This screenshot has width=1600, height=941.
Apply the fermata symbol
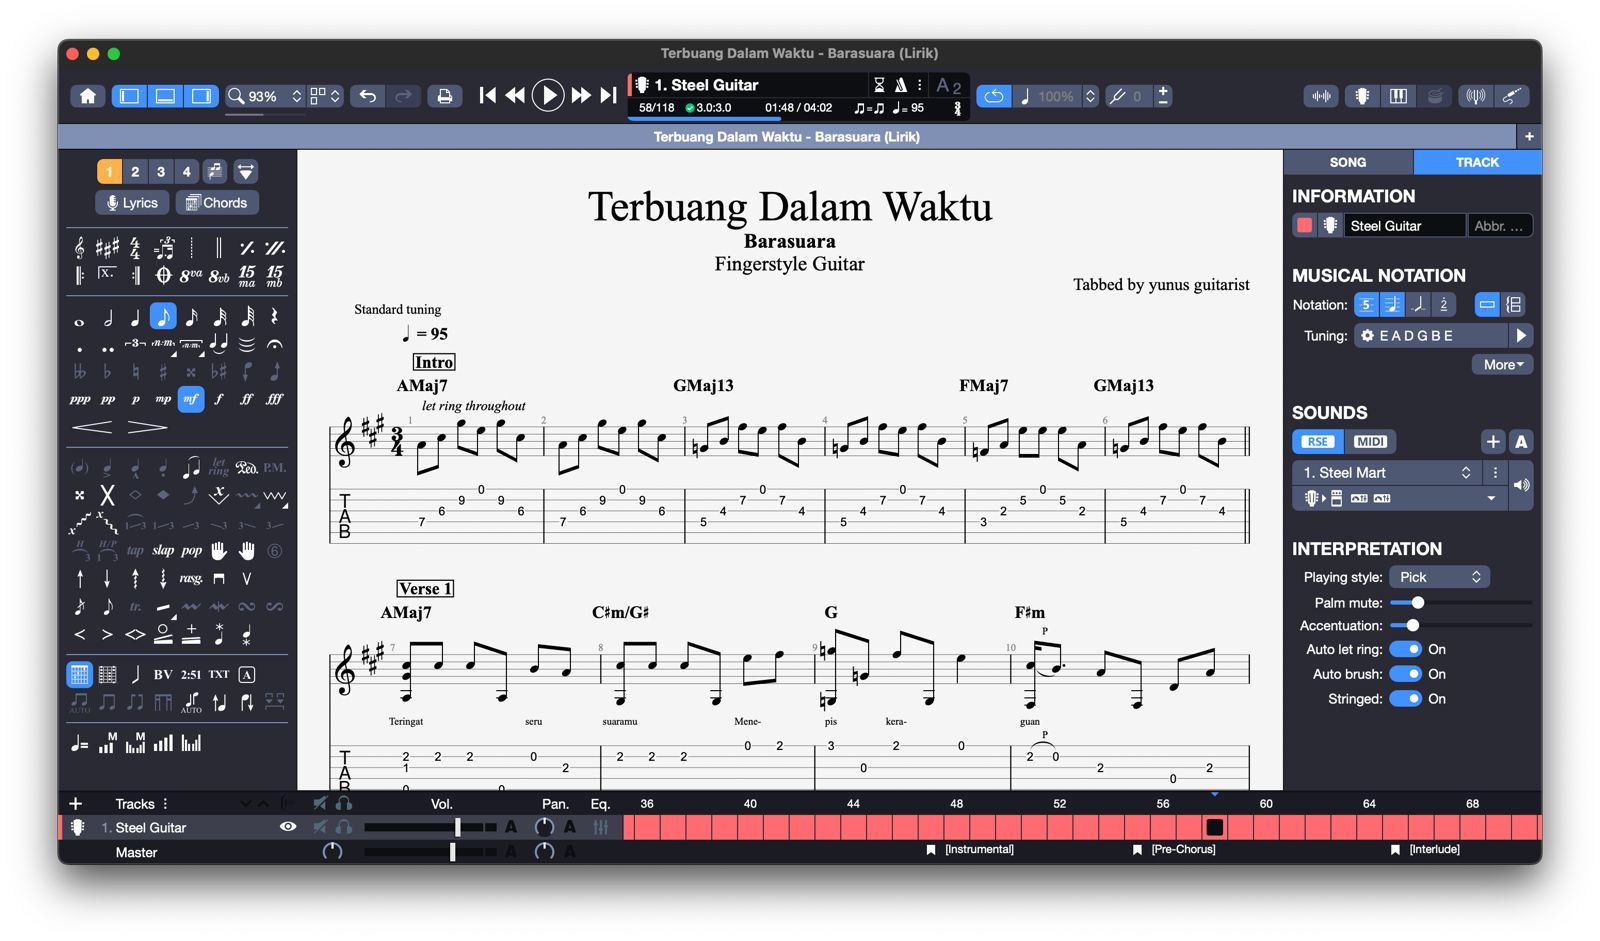click(x=275, y=344)
